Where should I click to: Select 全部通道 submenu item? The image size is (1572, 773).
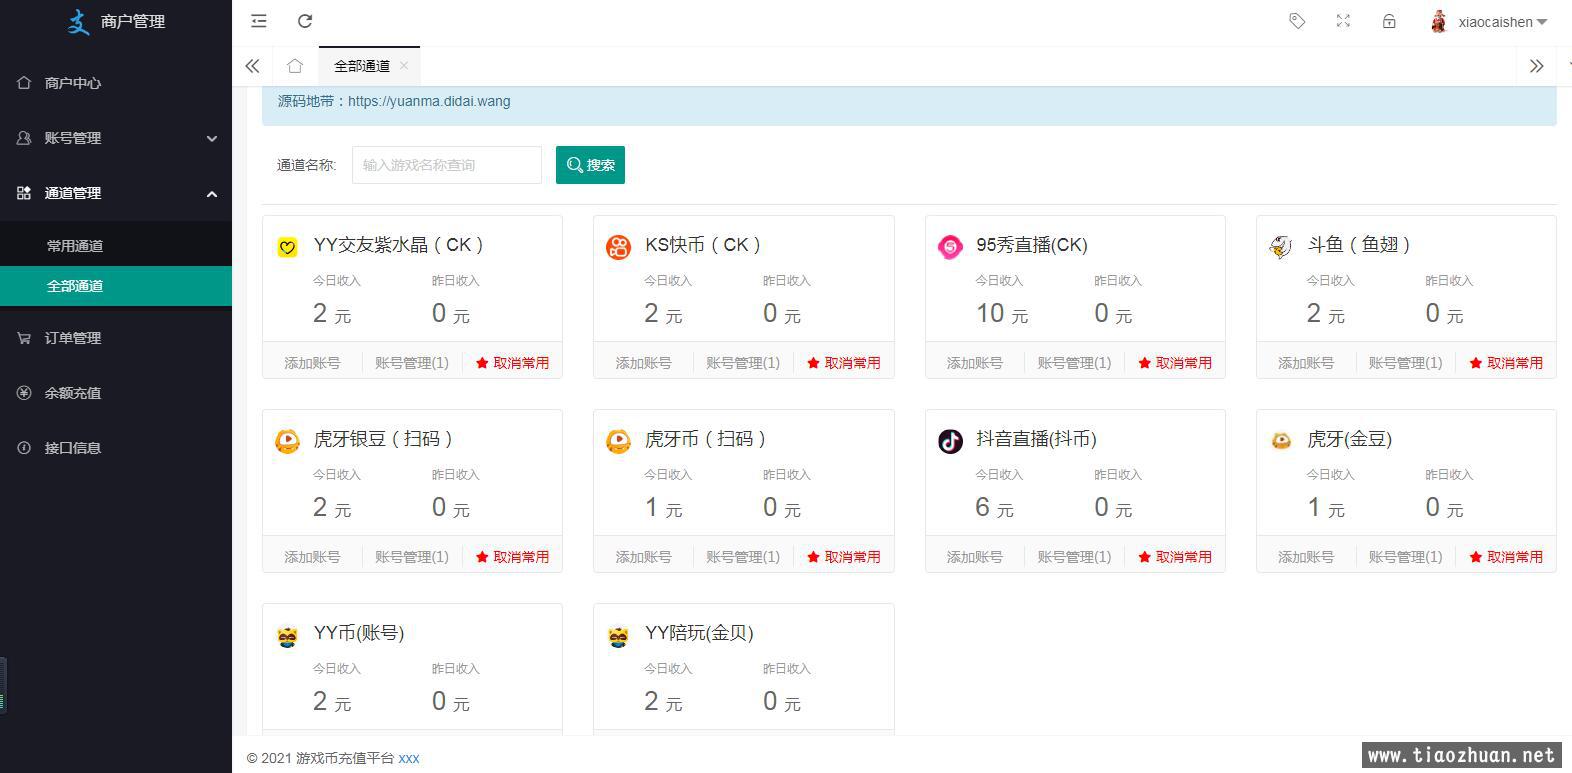point(116,286)
